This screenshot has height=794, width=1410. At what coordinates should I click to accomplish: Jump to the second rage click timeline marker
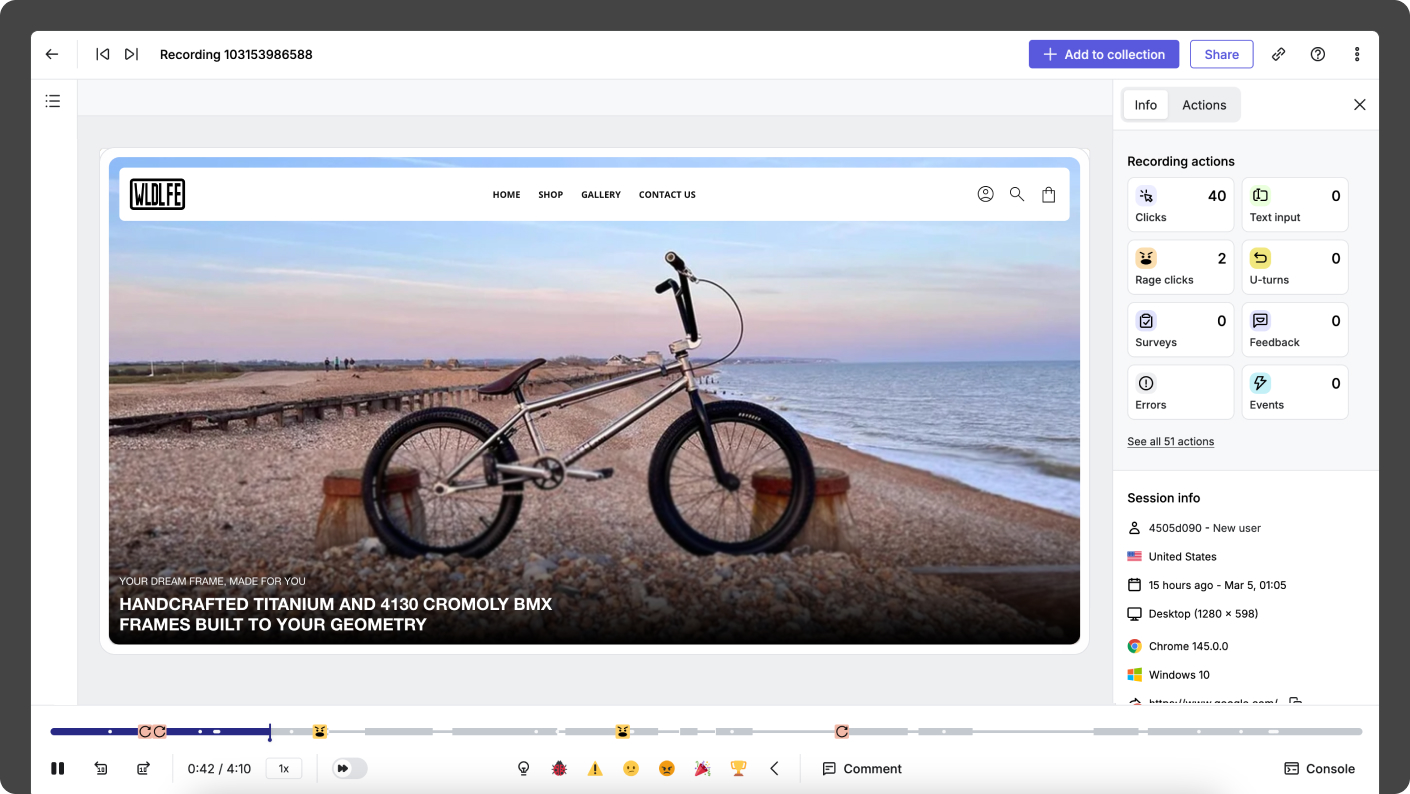(x=622, y=732)
